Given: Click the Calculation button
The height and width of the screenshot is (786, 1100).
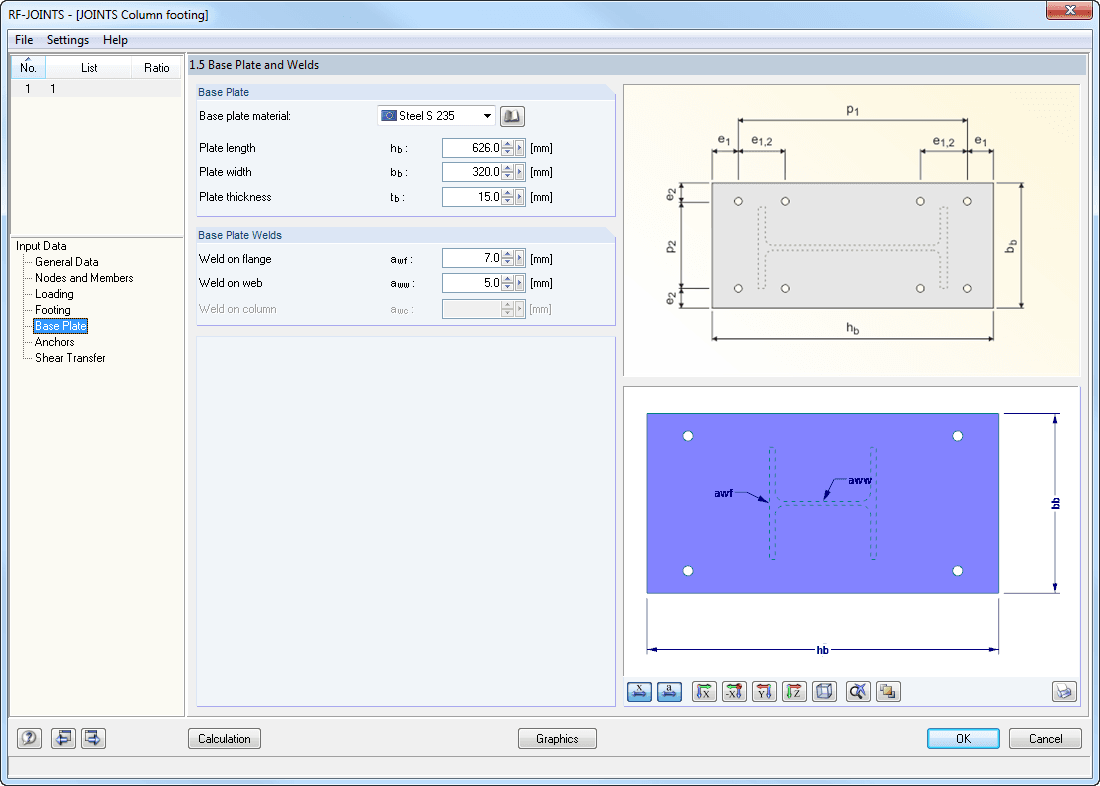Looking at the screenshot, I should pyautogui.click(x=224, y=739).
